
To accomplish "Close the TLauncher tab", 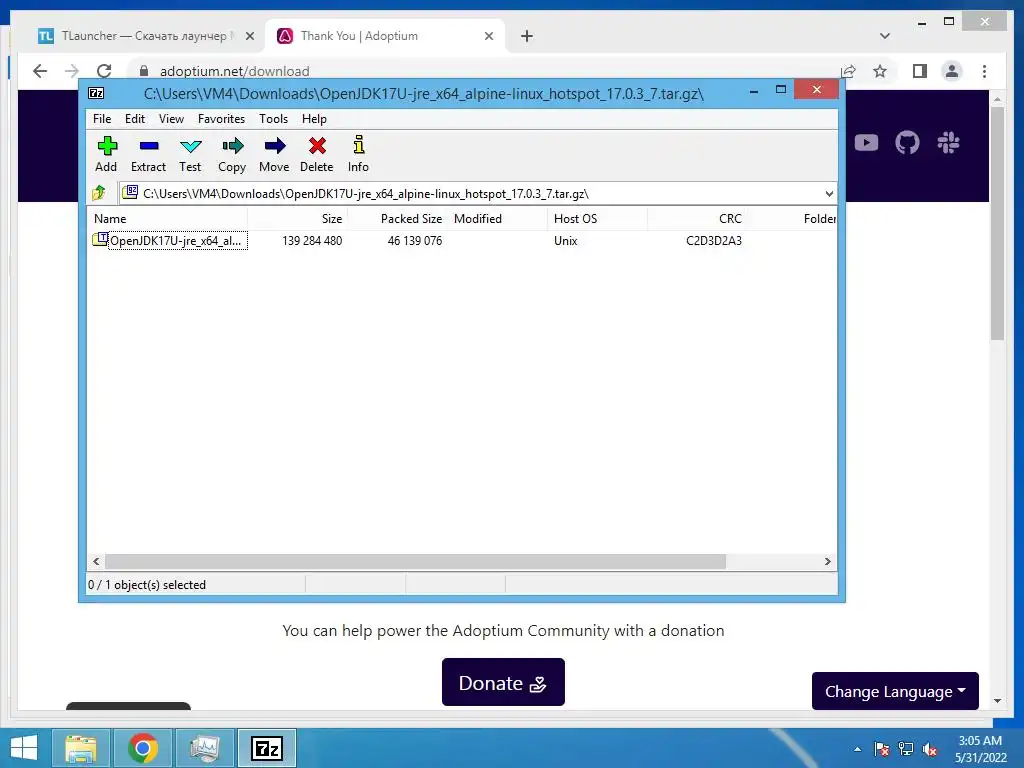I will point(249,36).
